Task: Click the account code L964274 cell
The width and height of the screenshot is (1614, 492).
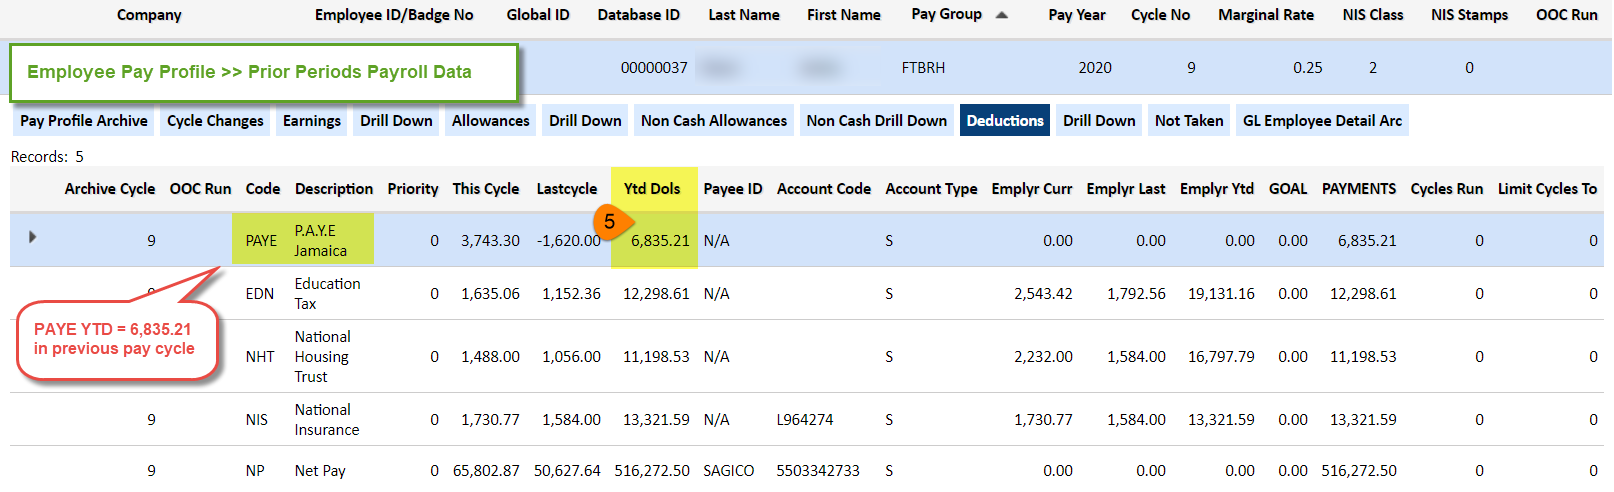Action: tap(805, 420)
